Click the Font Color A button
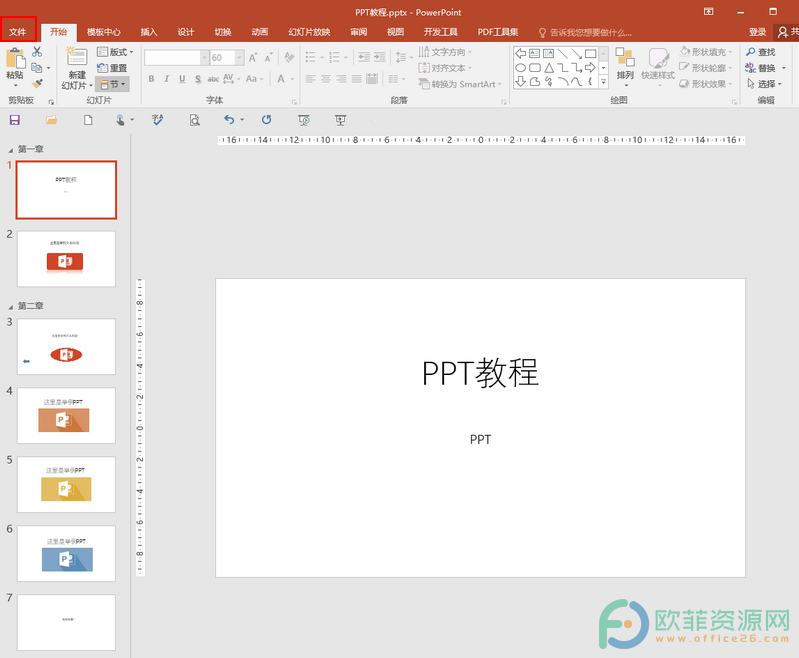799x658 pixels. pyautogui.click(x=281, y=79)
